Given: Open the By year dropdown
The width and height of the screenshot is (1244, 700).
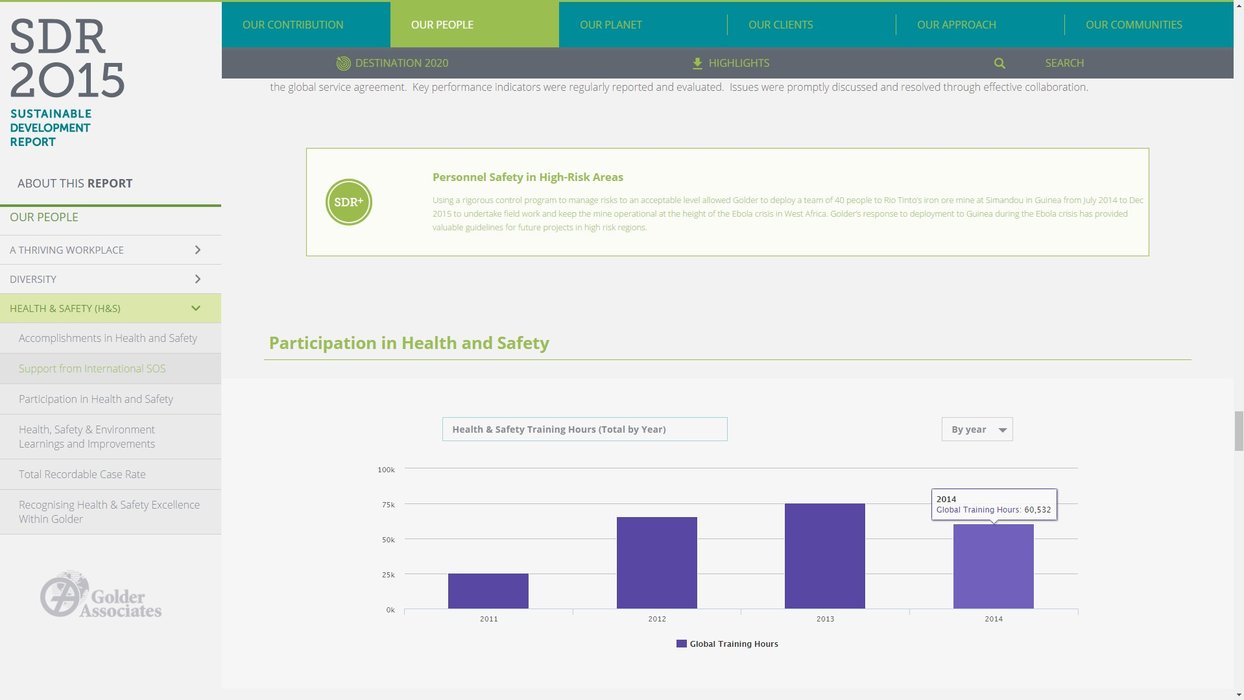Looking at the screenshot, I should (x=977, y=429).
